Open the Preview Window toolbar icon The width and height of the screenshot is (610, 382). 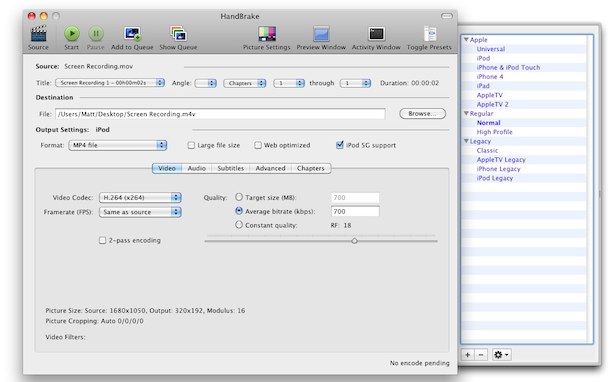321,34
